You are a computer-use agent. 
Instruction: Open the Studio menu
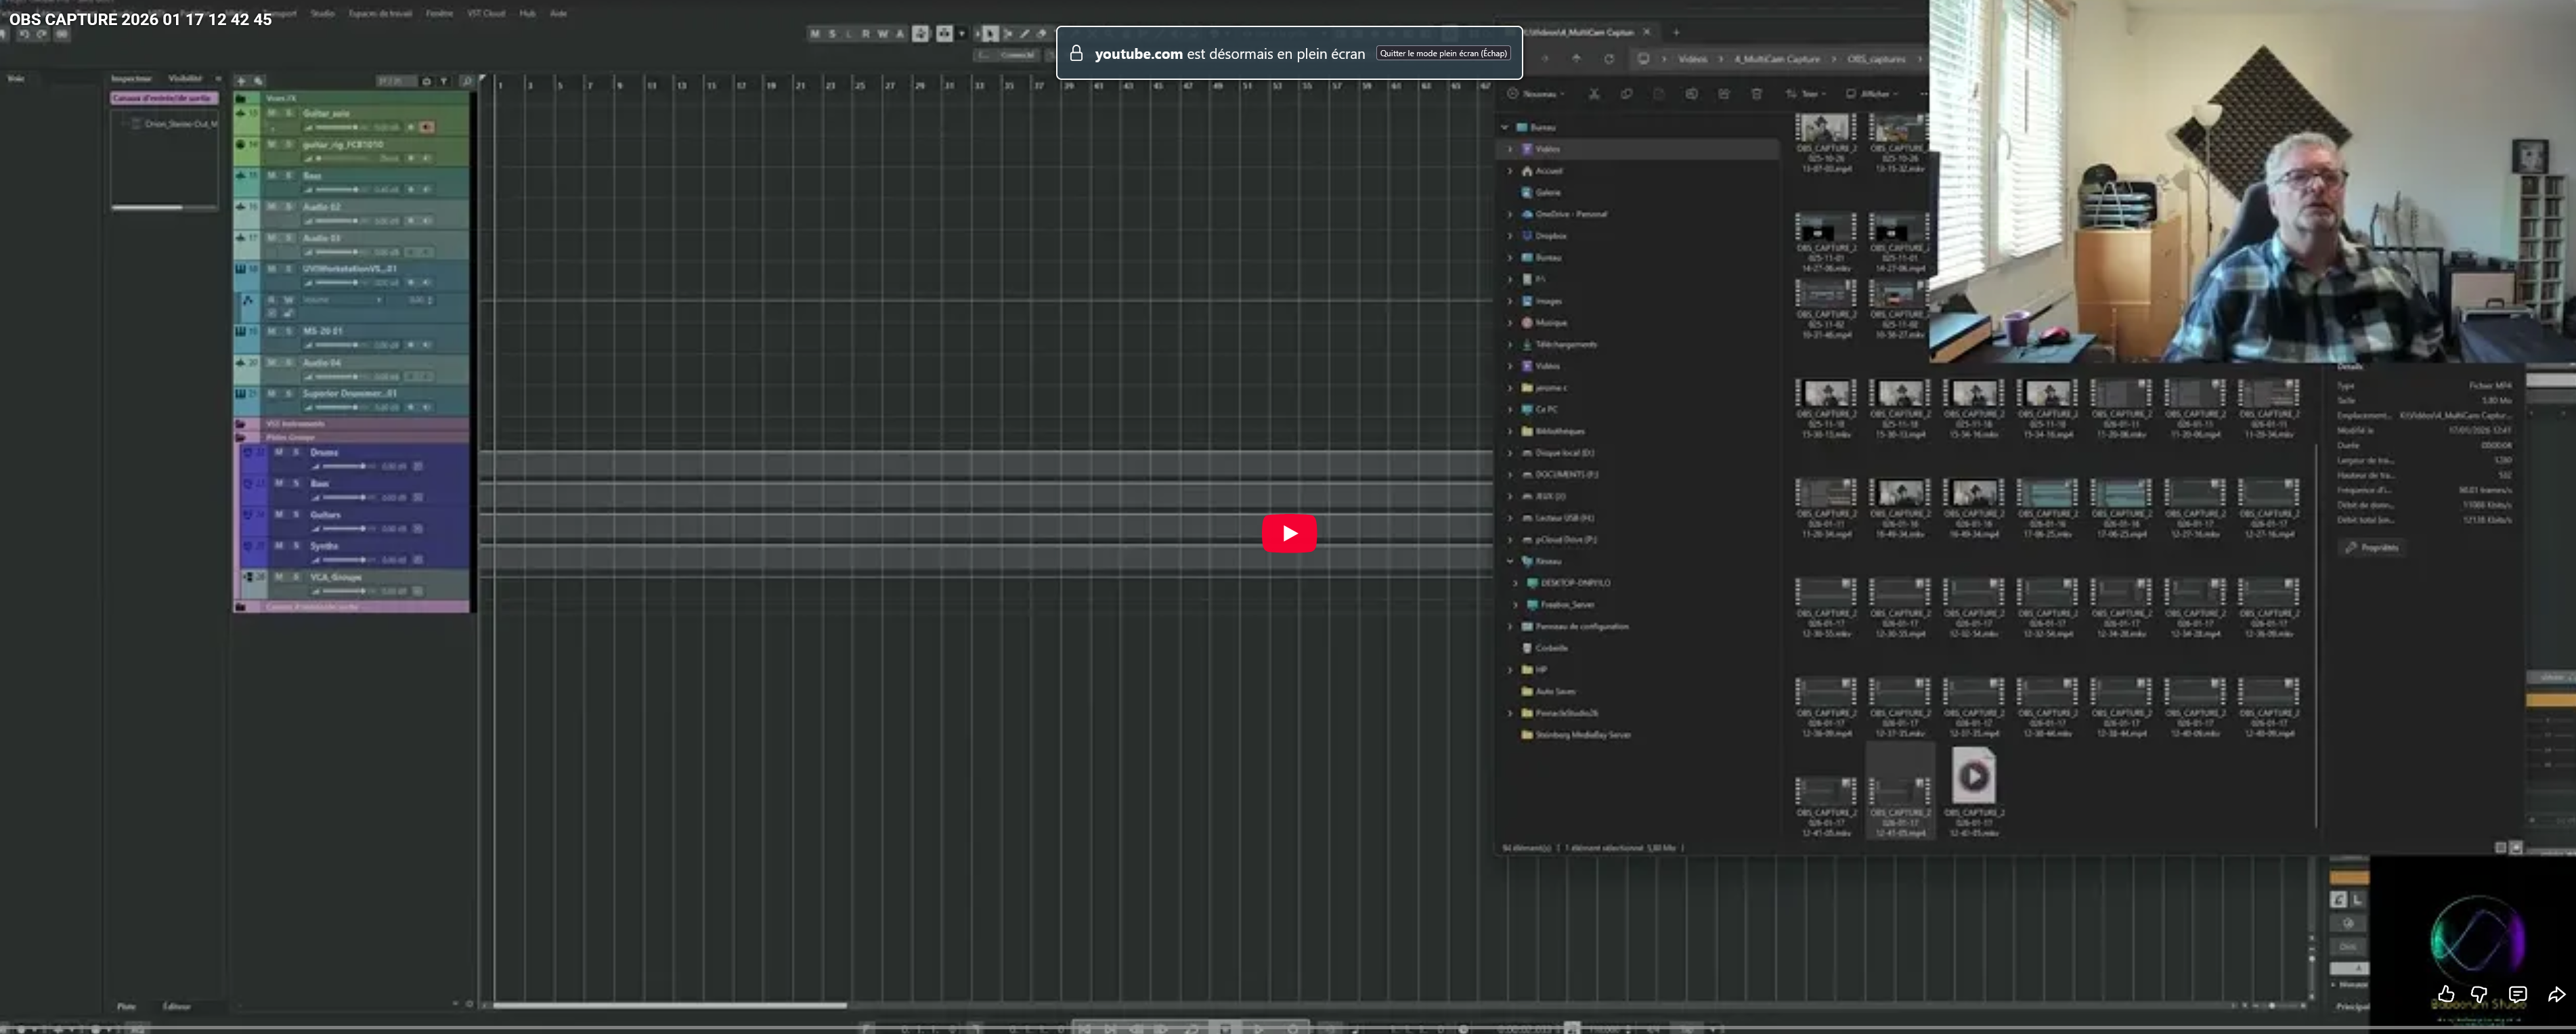click(322, 13)
